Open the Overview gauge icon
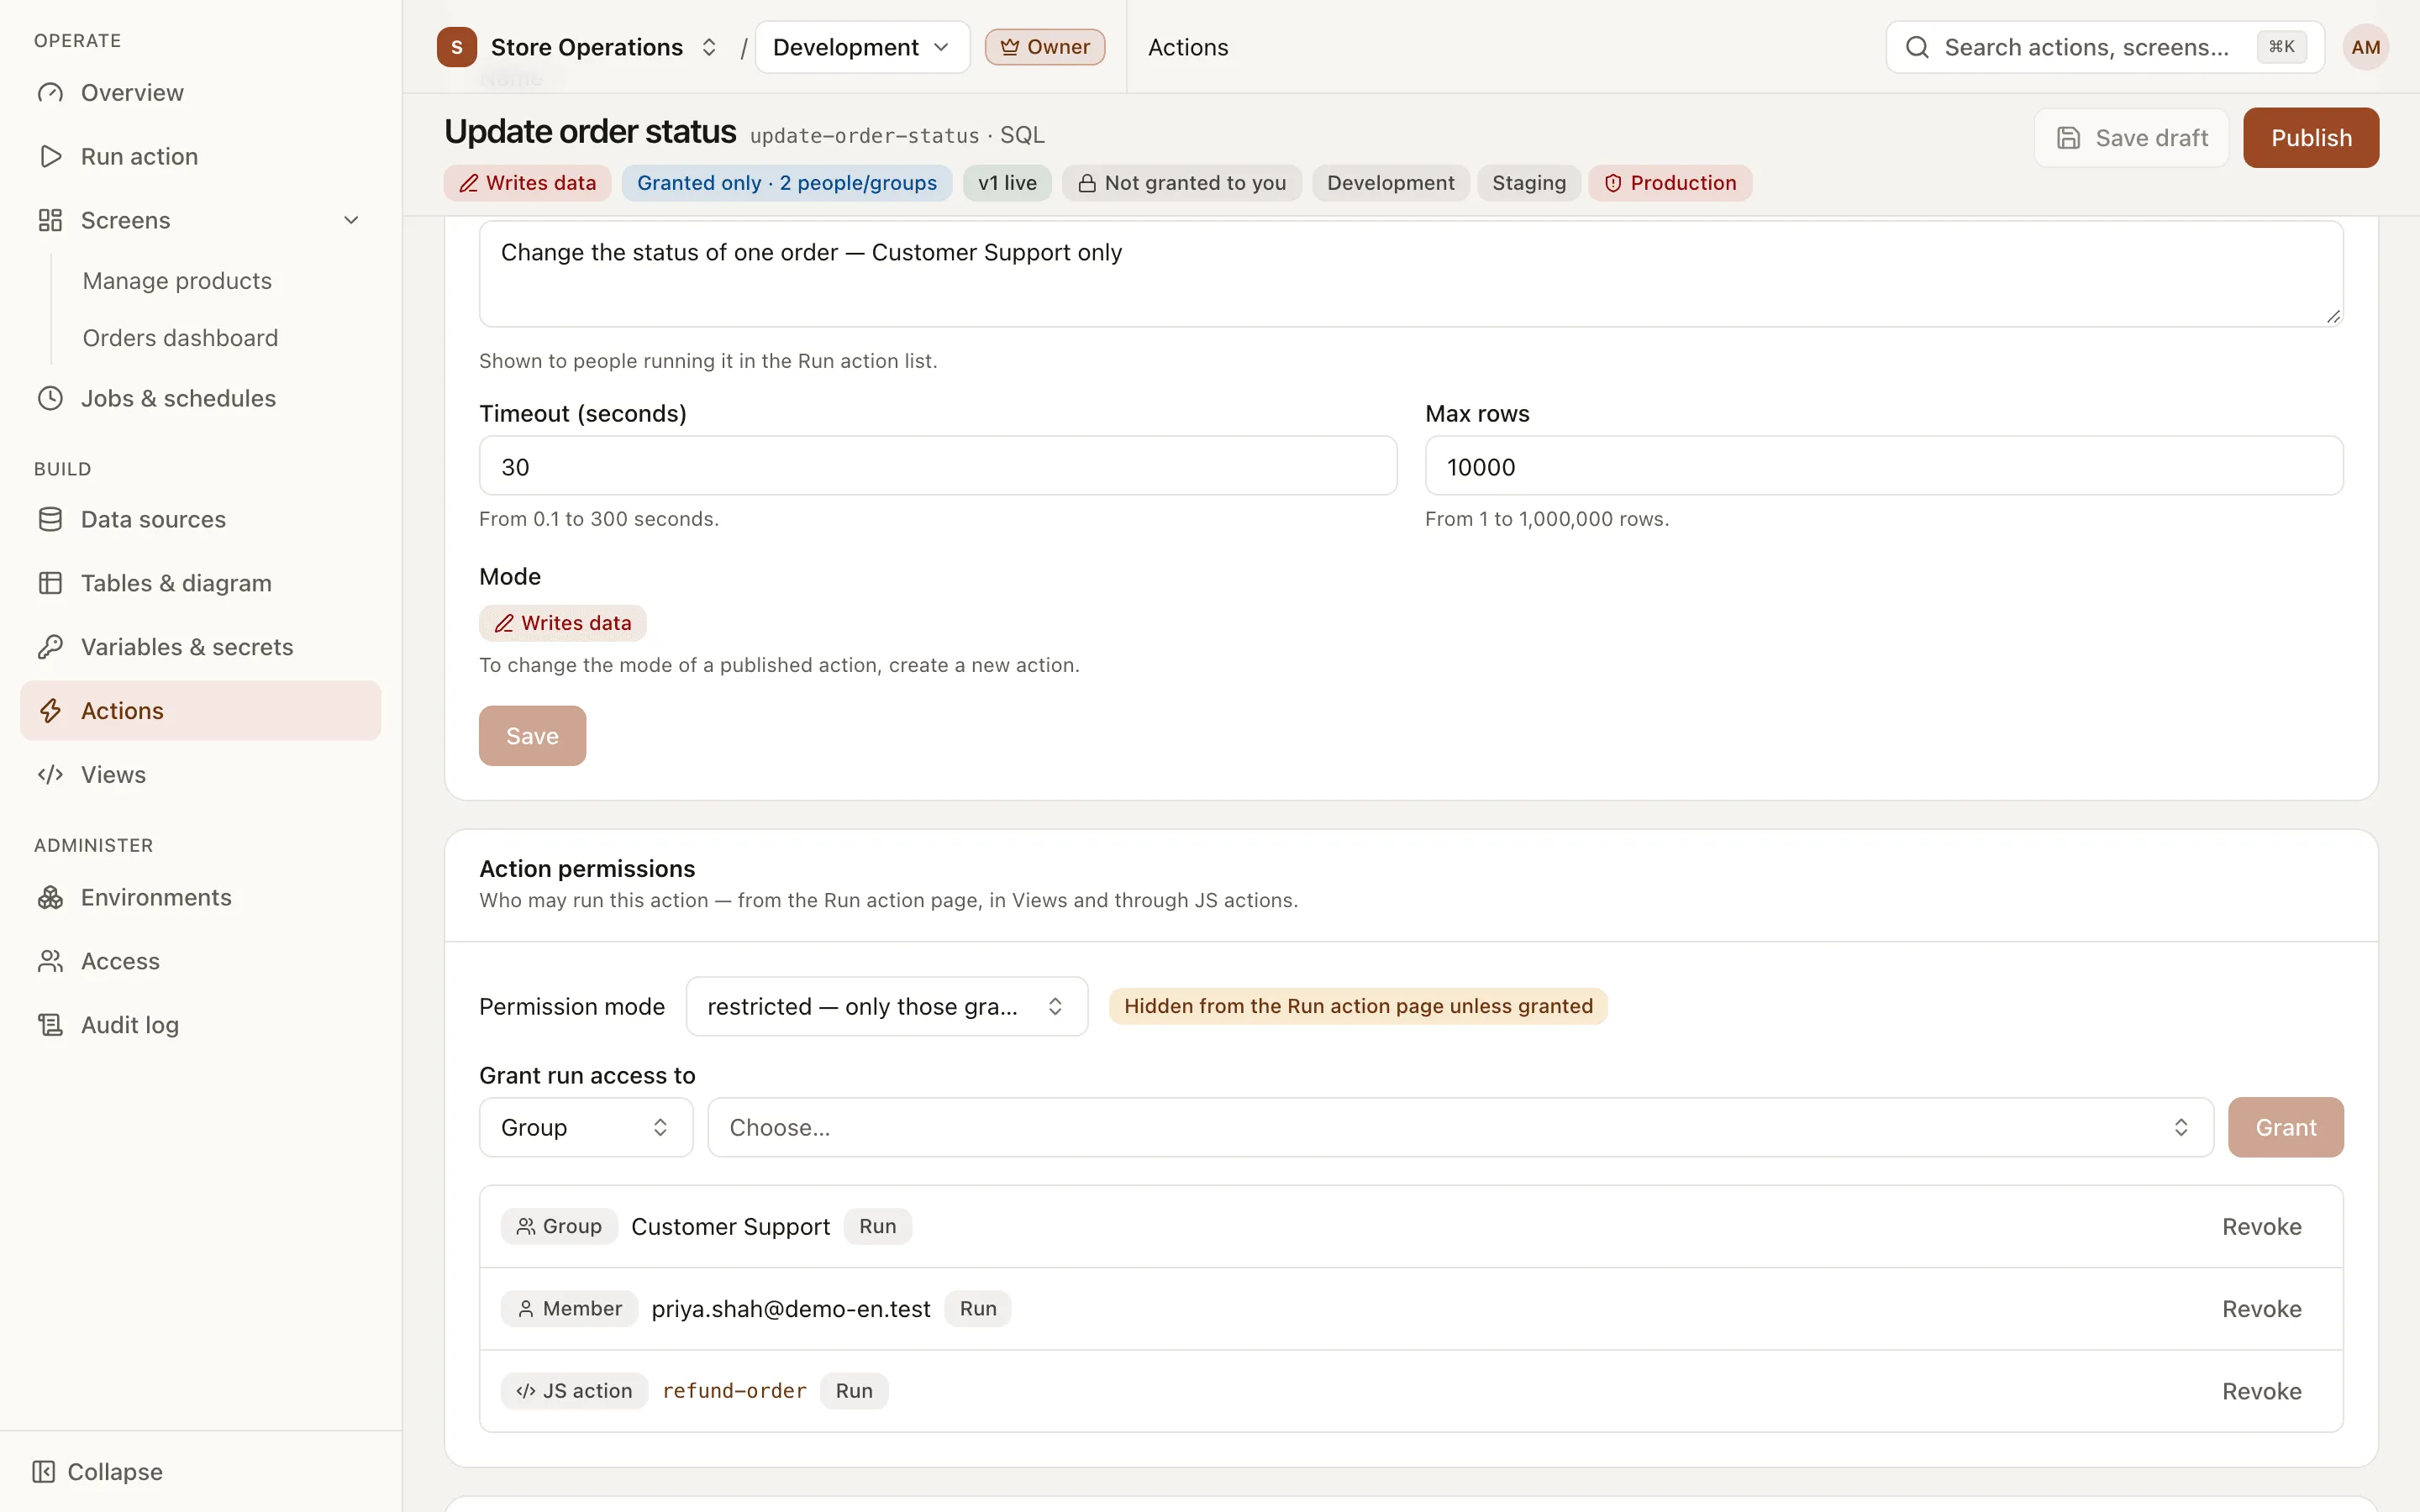The image size is (2420, 1512). point(50,93)
